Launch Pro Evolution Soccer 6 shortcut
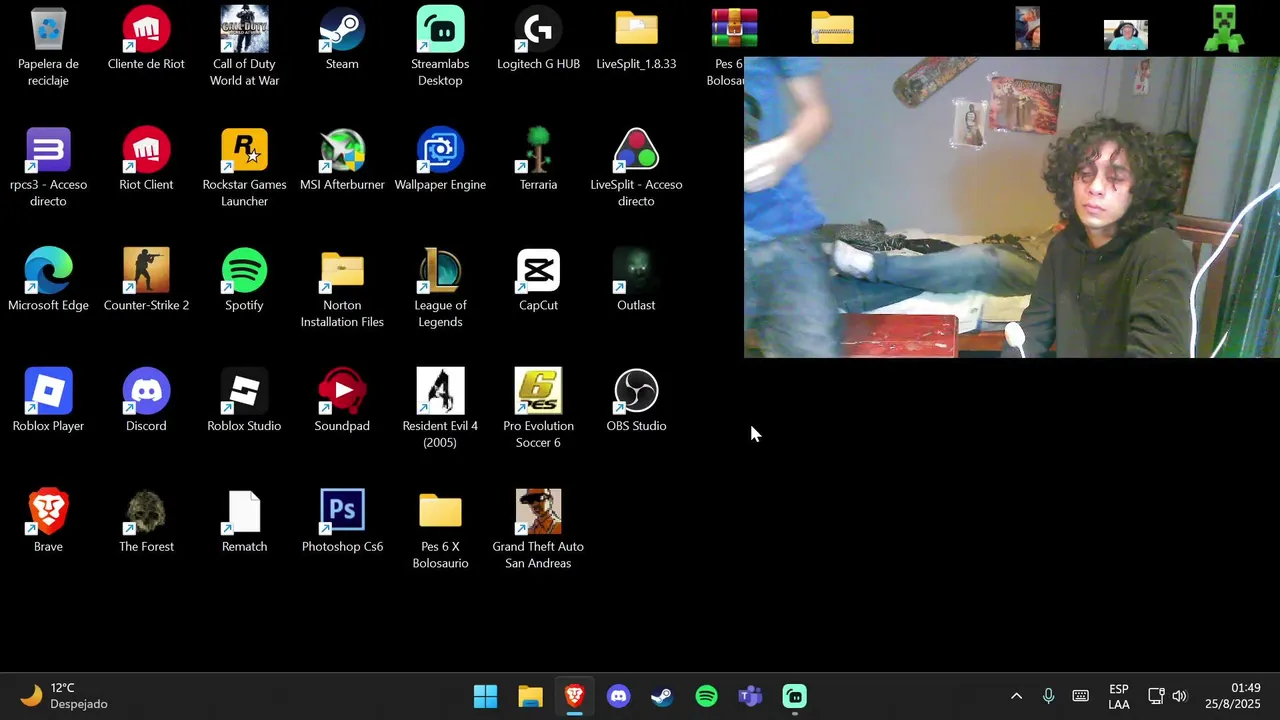This screenshot has width=1280, height=720. coord(538,410)
